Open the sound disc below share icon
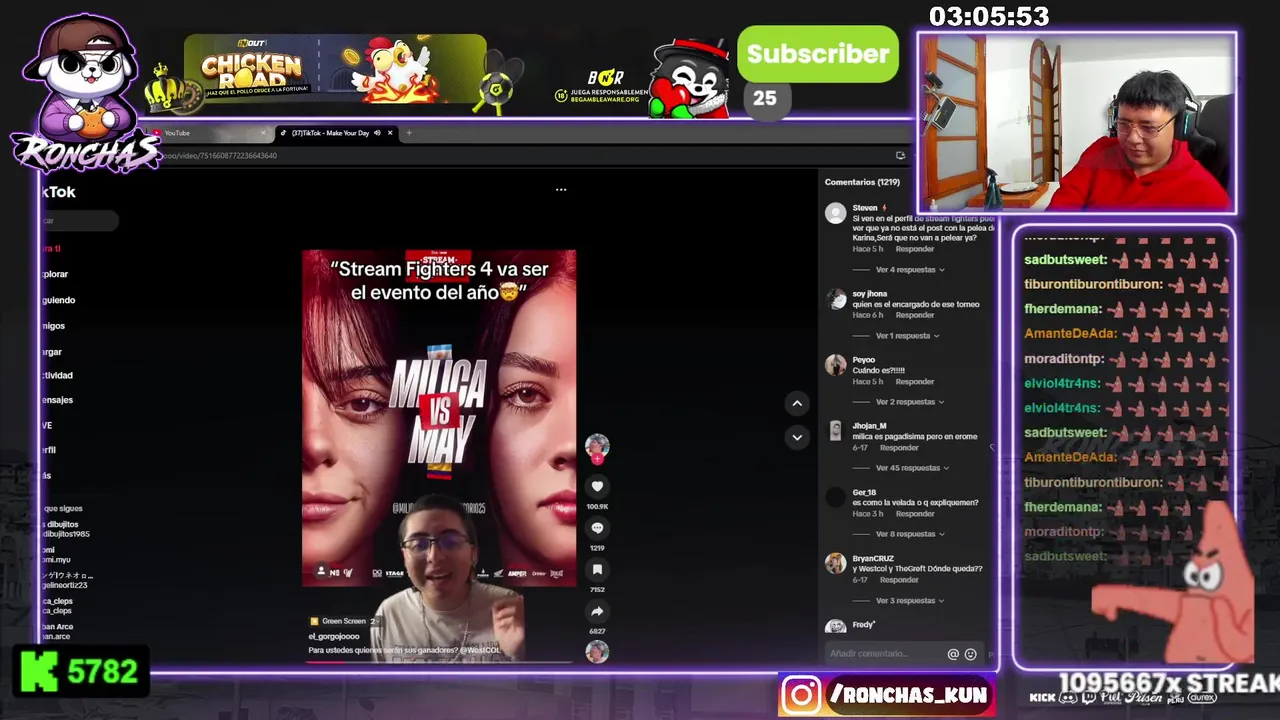 597,652
